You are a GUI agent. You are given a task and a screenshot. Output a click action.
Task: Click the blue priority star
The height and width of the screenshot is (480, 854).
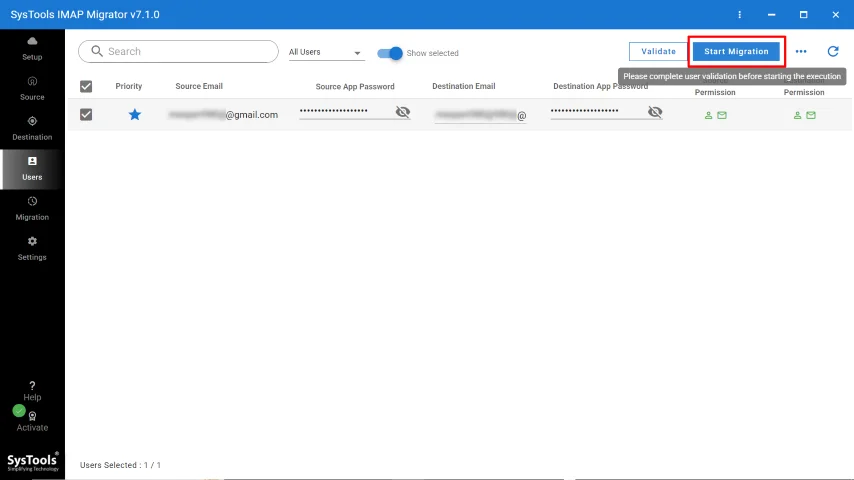135,114
